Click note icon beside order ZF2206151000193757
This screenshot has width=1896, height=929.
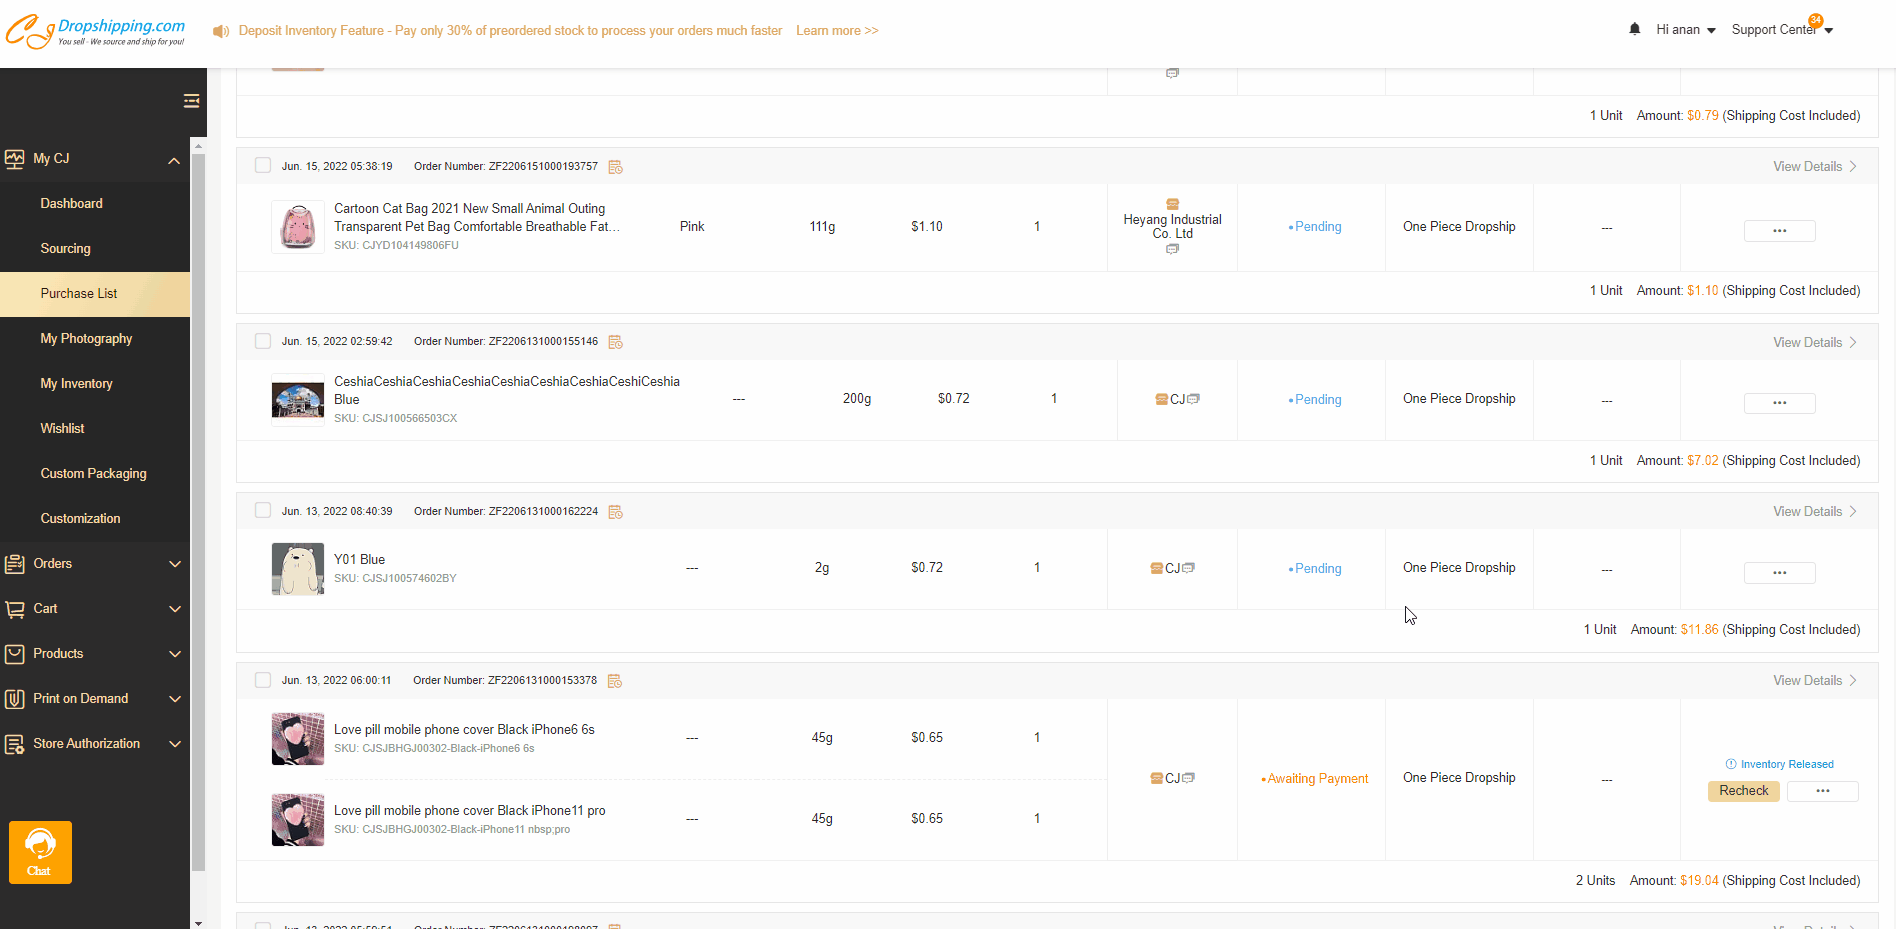(615, 167)
